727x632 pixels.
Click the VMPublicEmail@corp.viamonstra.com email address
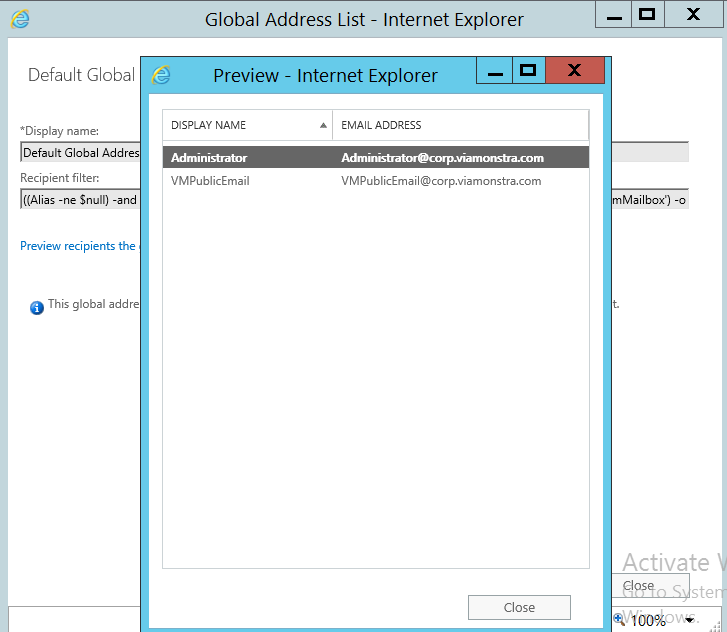point(441,181)
